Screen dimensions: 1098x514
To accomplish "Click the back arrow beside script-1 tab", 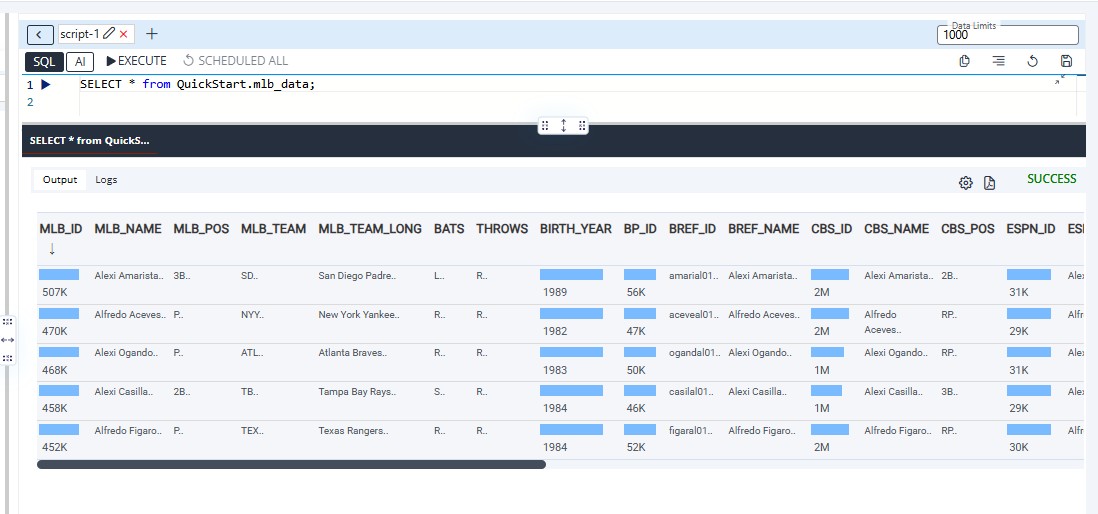I will (40, 34).
